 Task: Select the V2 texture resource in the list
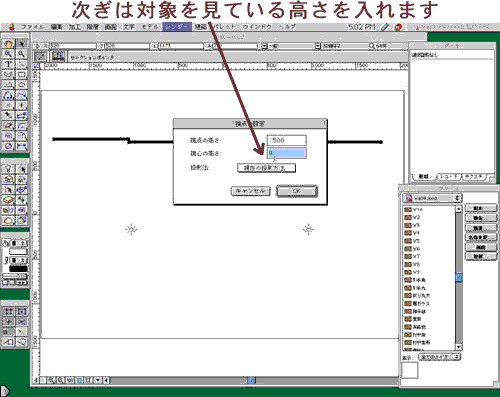(429, 217)
